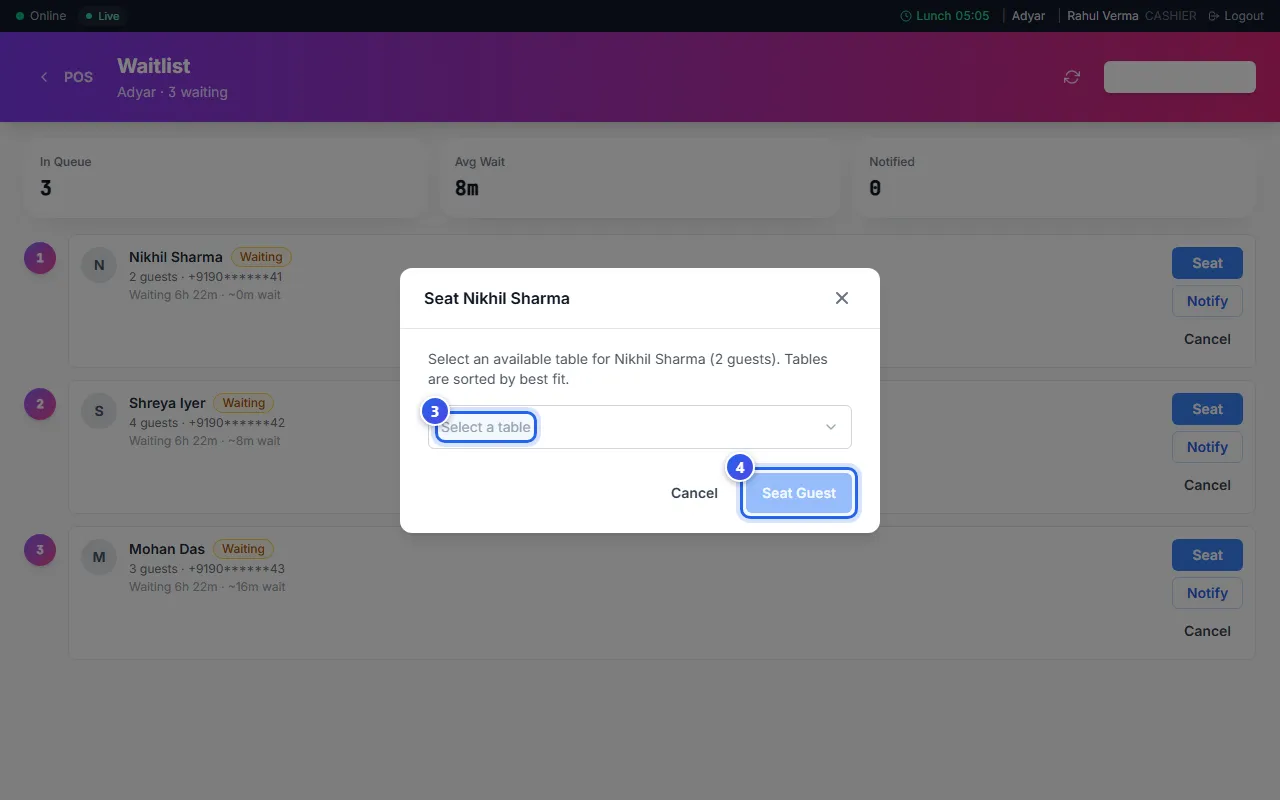Image resolution: width=1280 pixels, height=800 pixels.
Task: Go back to POS with the arrow
Action: coord(44,77)
